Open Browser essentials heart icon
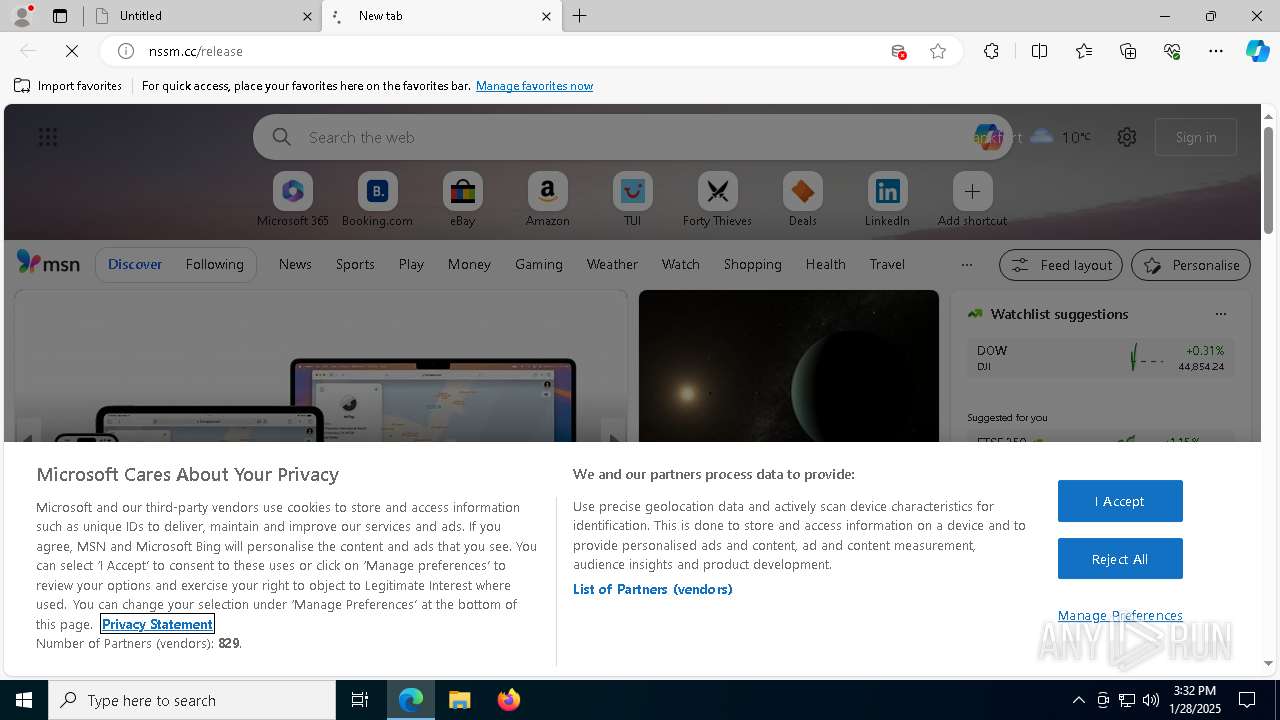The image size is (1280, 720). tap(1172, 51)
